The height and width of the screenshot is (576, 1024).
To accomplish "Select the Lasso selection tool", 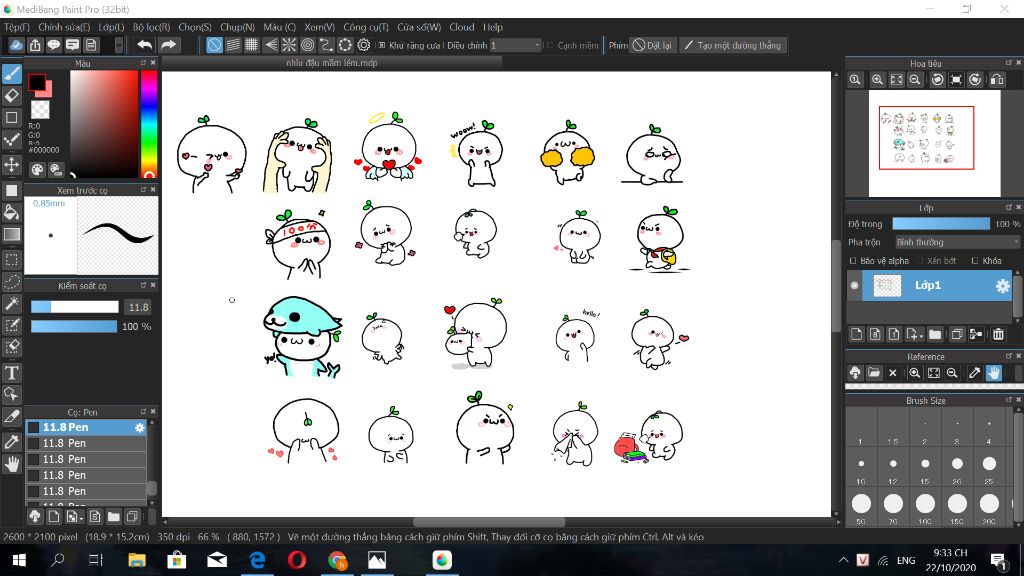I will click(x=12, y=281).
